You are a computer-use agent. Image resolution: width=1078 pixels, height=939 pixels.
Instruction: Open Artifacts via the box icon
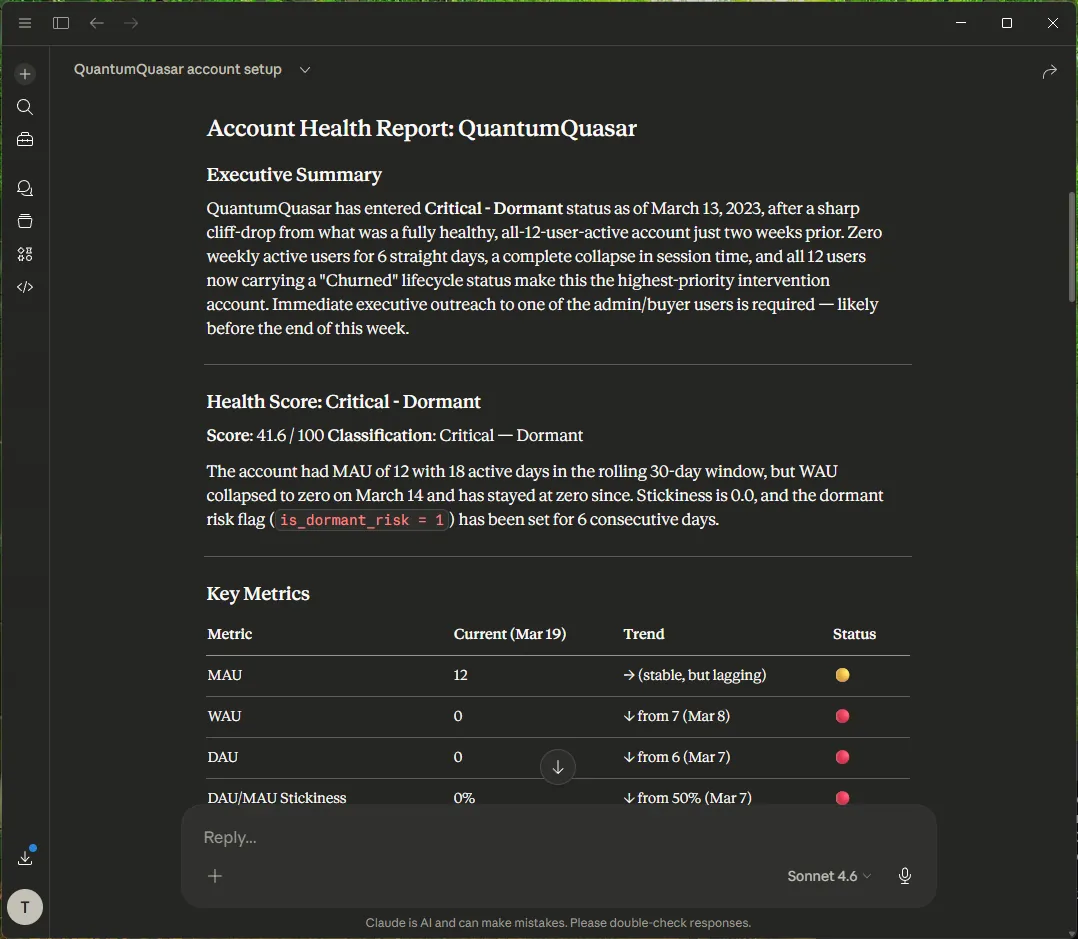(24, 221)
